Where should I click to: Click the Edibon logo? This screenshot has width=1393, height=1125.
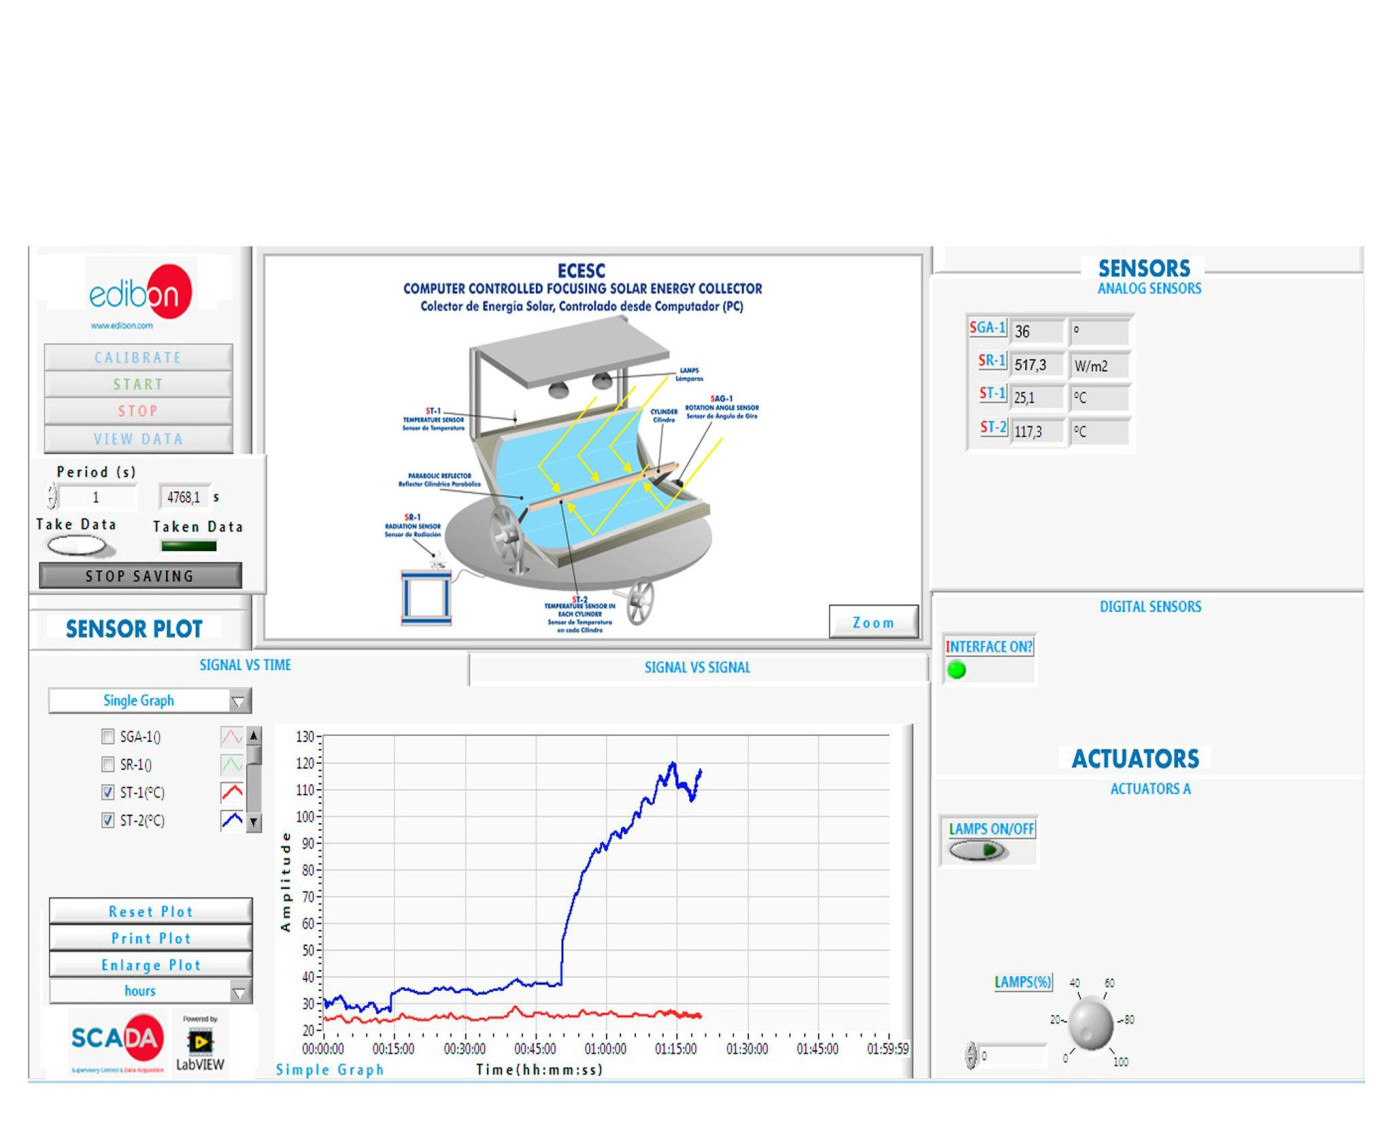coord(140,293)
